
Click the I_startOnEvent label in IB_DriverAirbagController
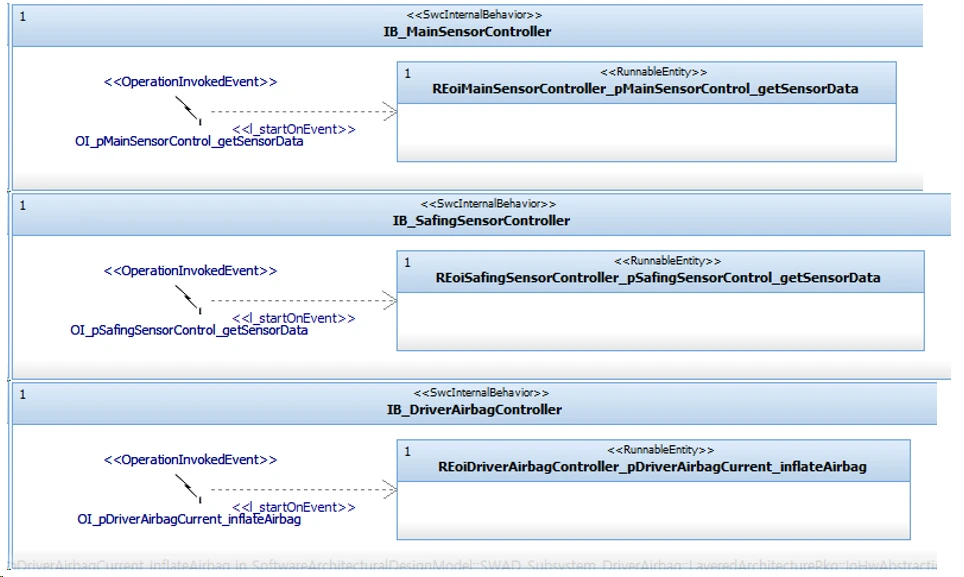(x=294, y=507)
